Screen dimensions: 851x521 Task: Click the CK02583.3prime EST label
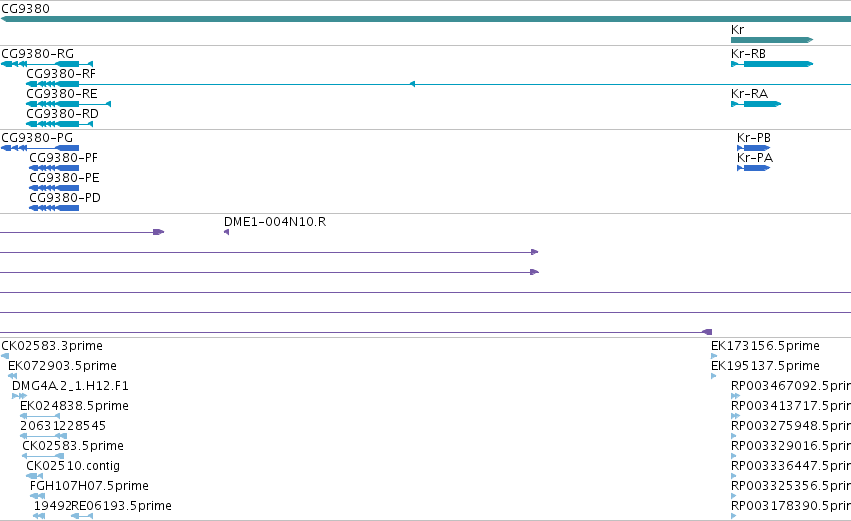(52, 346)
